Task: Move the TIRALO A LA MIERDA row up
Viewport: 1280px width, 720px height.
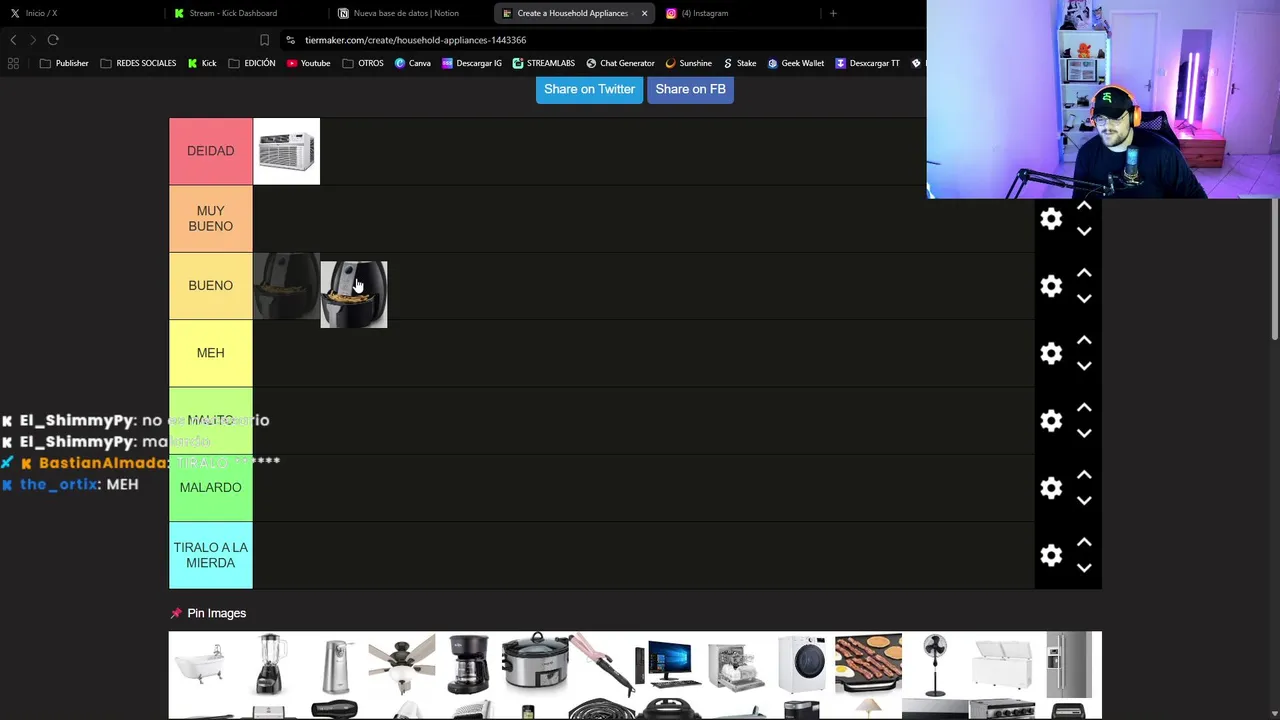Action: (1084, 542)
